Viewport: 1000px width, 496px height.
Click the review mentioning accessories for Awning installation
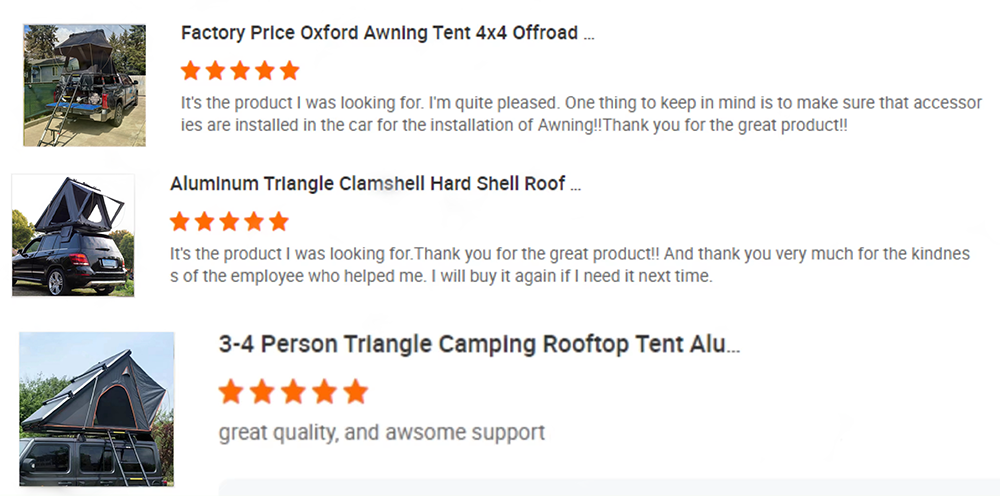tap(580, 115)
